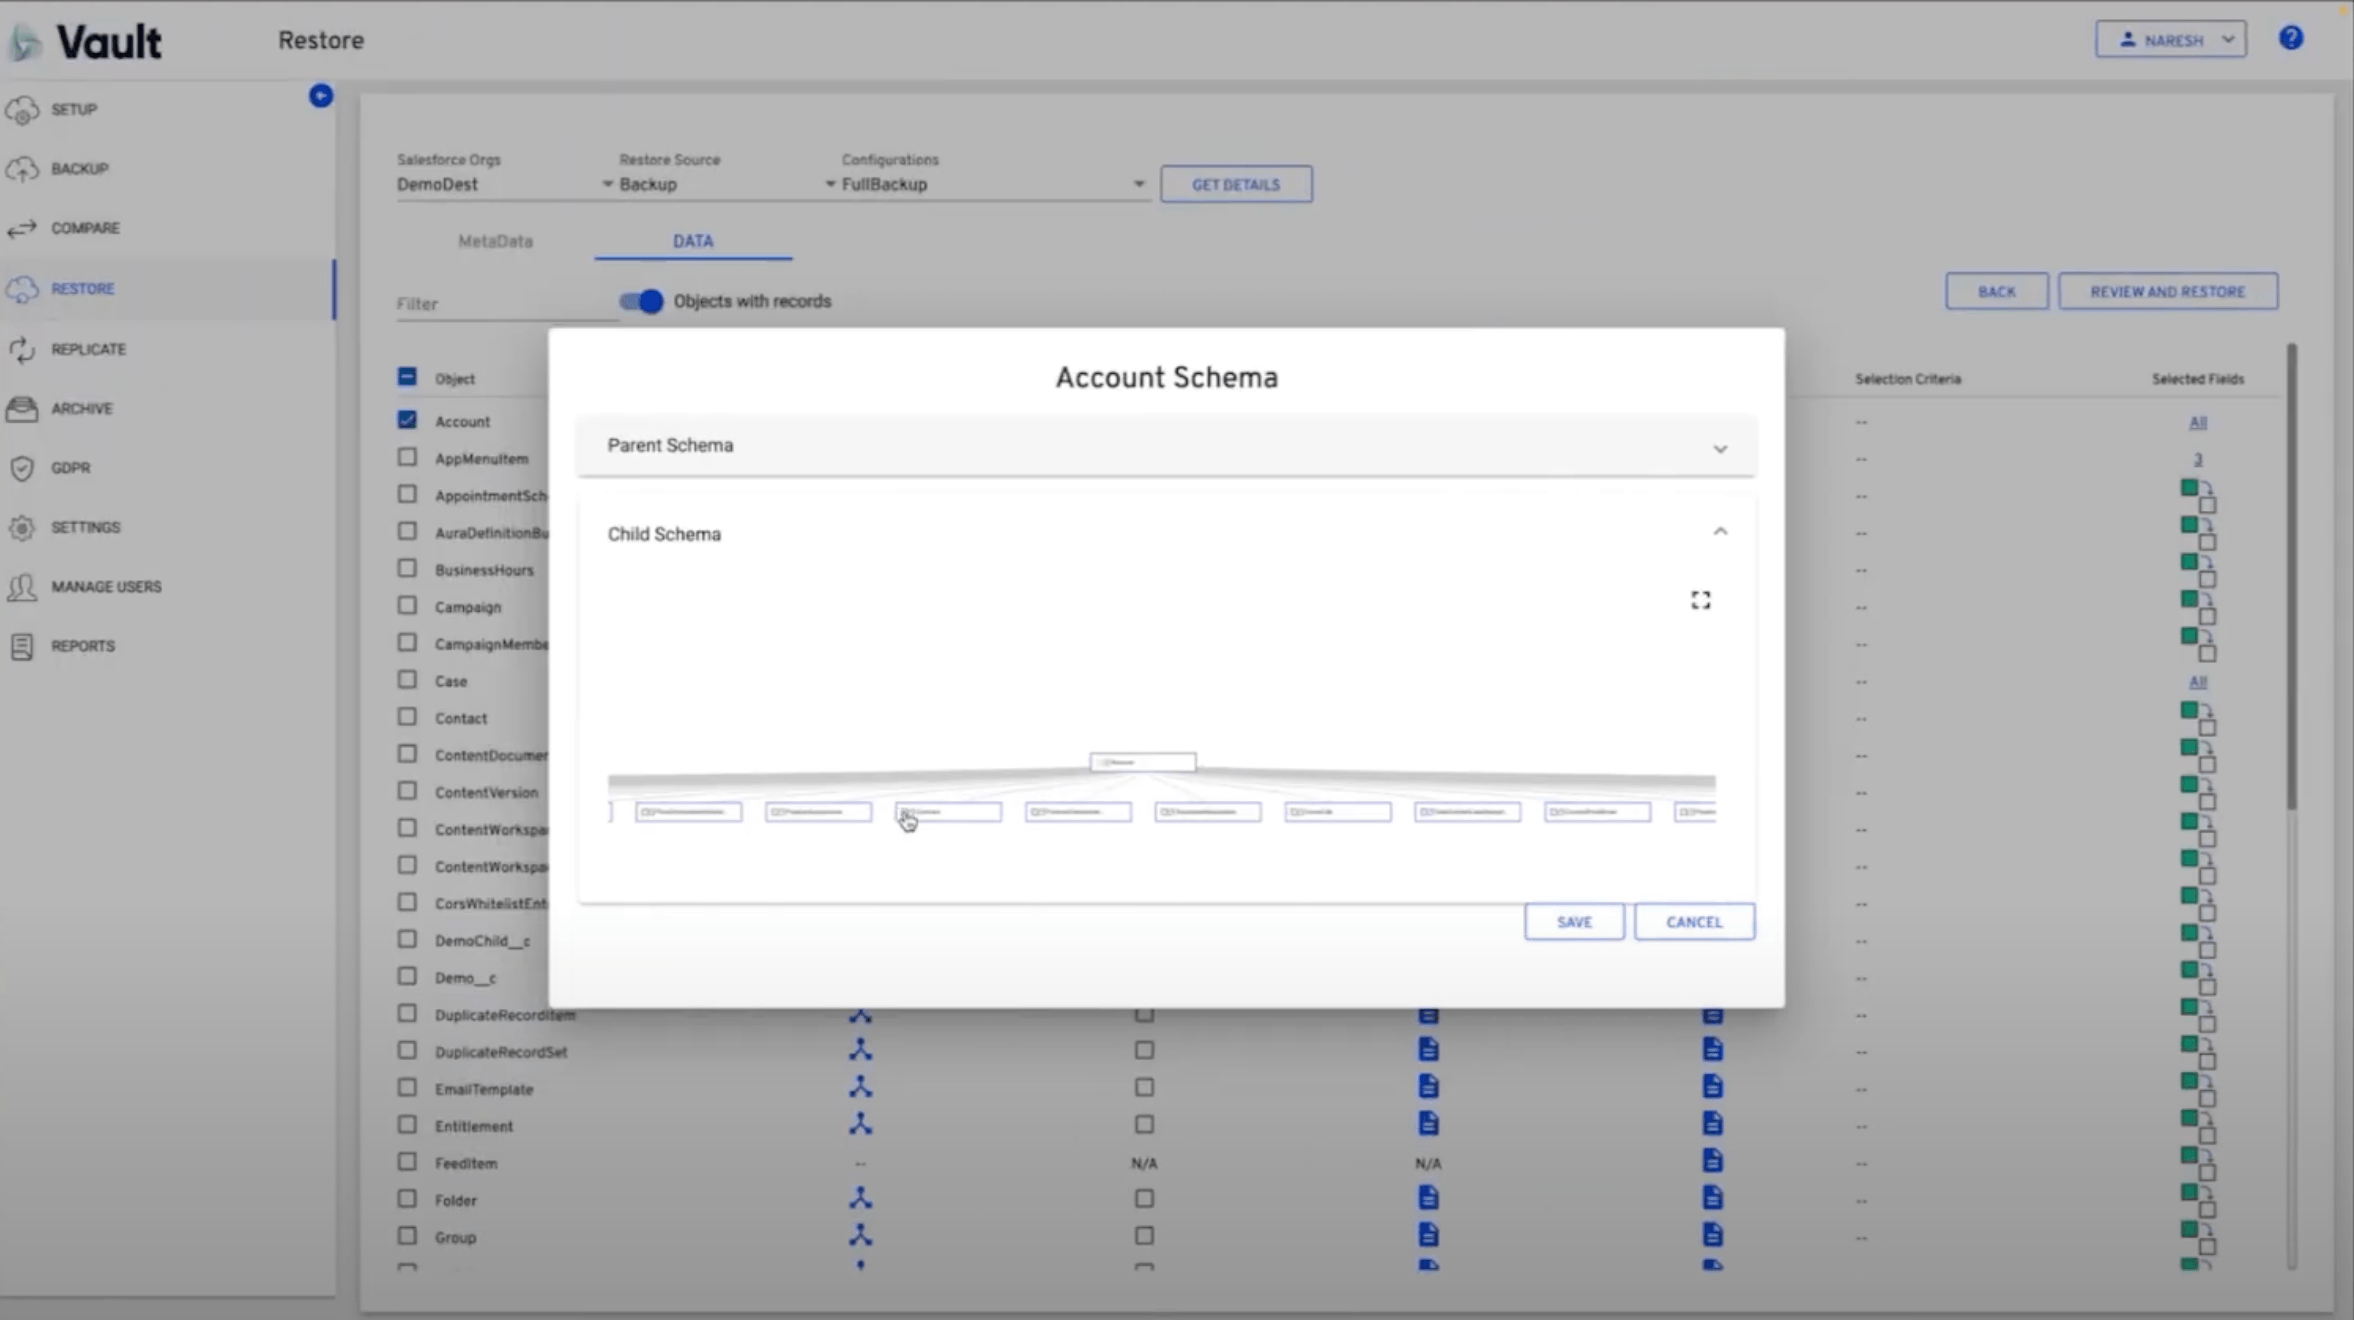The width and height of the screenshot is (2354, 1320).
Task: Collapse the Child Schema section
Action: tap(1721, 531)
